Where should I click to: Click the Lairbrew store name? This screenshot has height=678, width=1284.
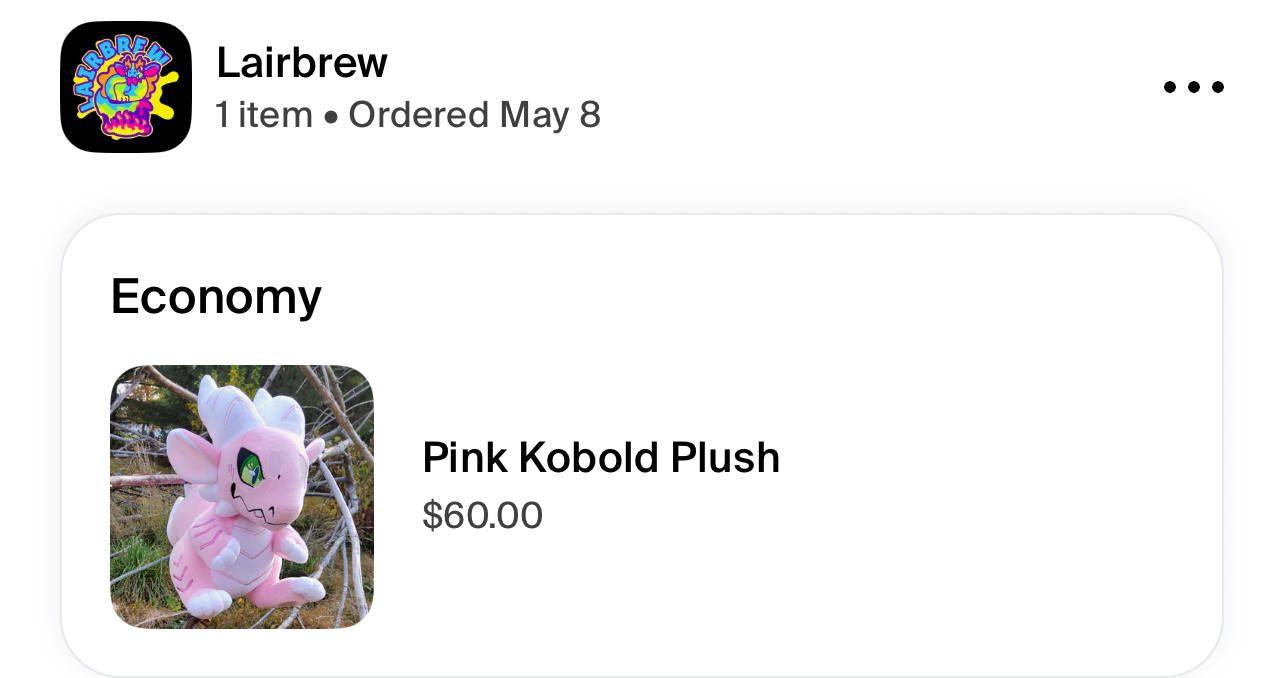[x=302, y=63]
